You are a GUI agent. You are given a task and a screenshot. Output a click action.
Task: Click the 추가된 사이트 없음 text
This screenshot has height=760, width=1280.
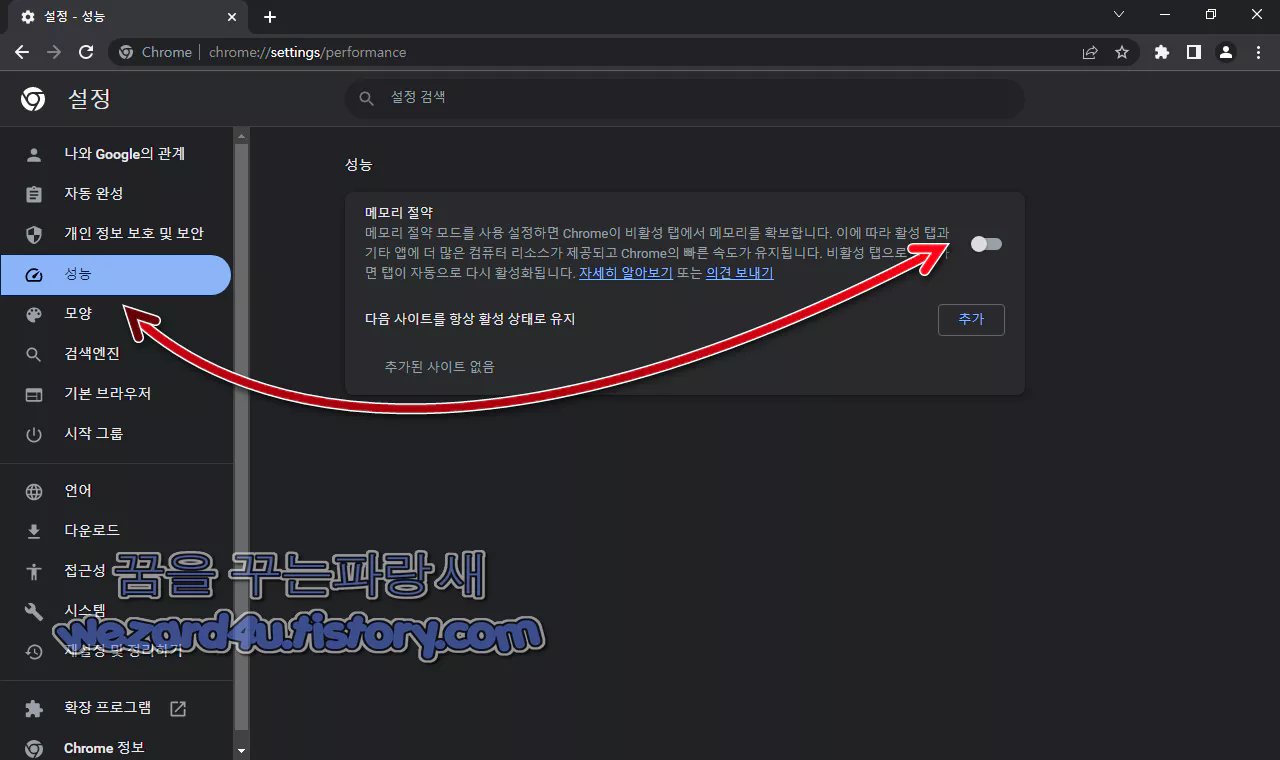click(439, 367)
